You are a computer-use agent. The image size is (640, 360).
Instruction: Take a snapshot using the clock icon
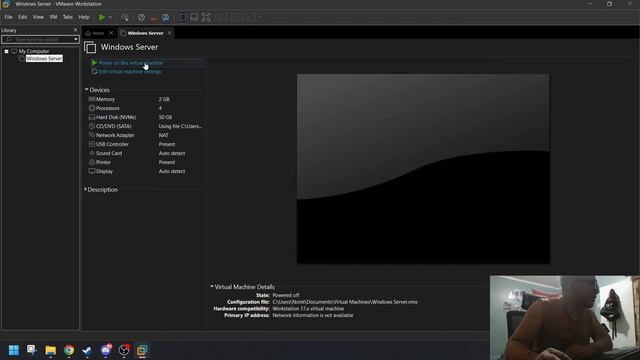(141, 17)
